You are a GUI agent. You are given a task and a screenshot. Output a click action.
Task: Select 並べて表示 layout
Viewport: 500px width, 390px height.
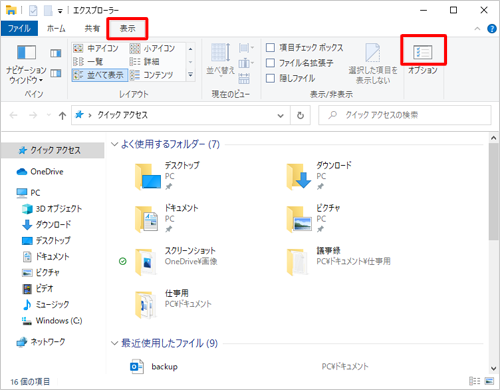point(99,75)
